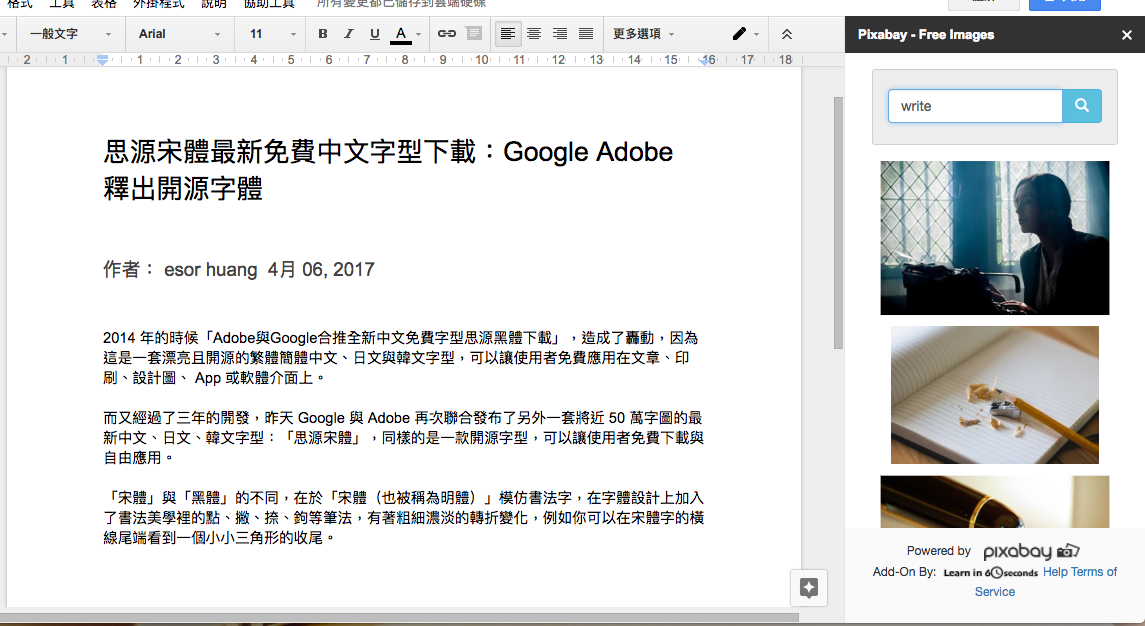Click the document title heading text
Viewport: 1145px width, 626px height.
coord(388,169)
